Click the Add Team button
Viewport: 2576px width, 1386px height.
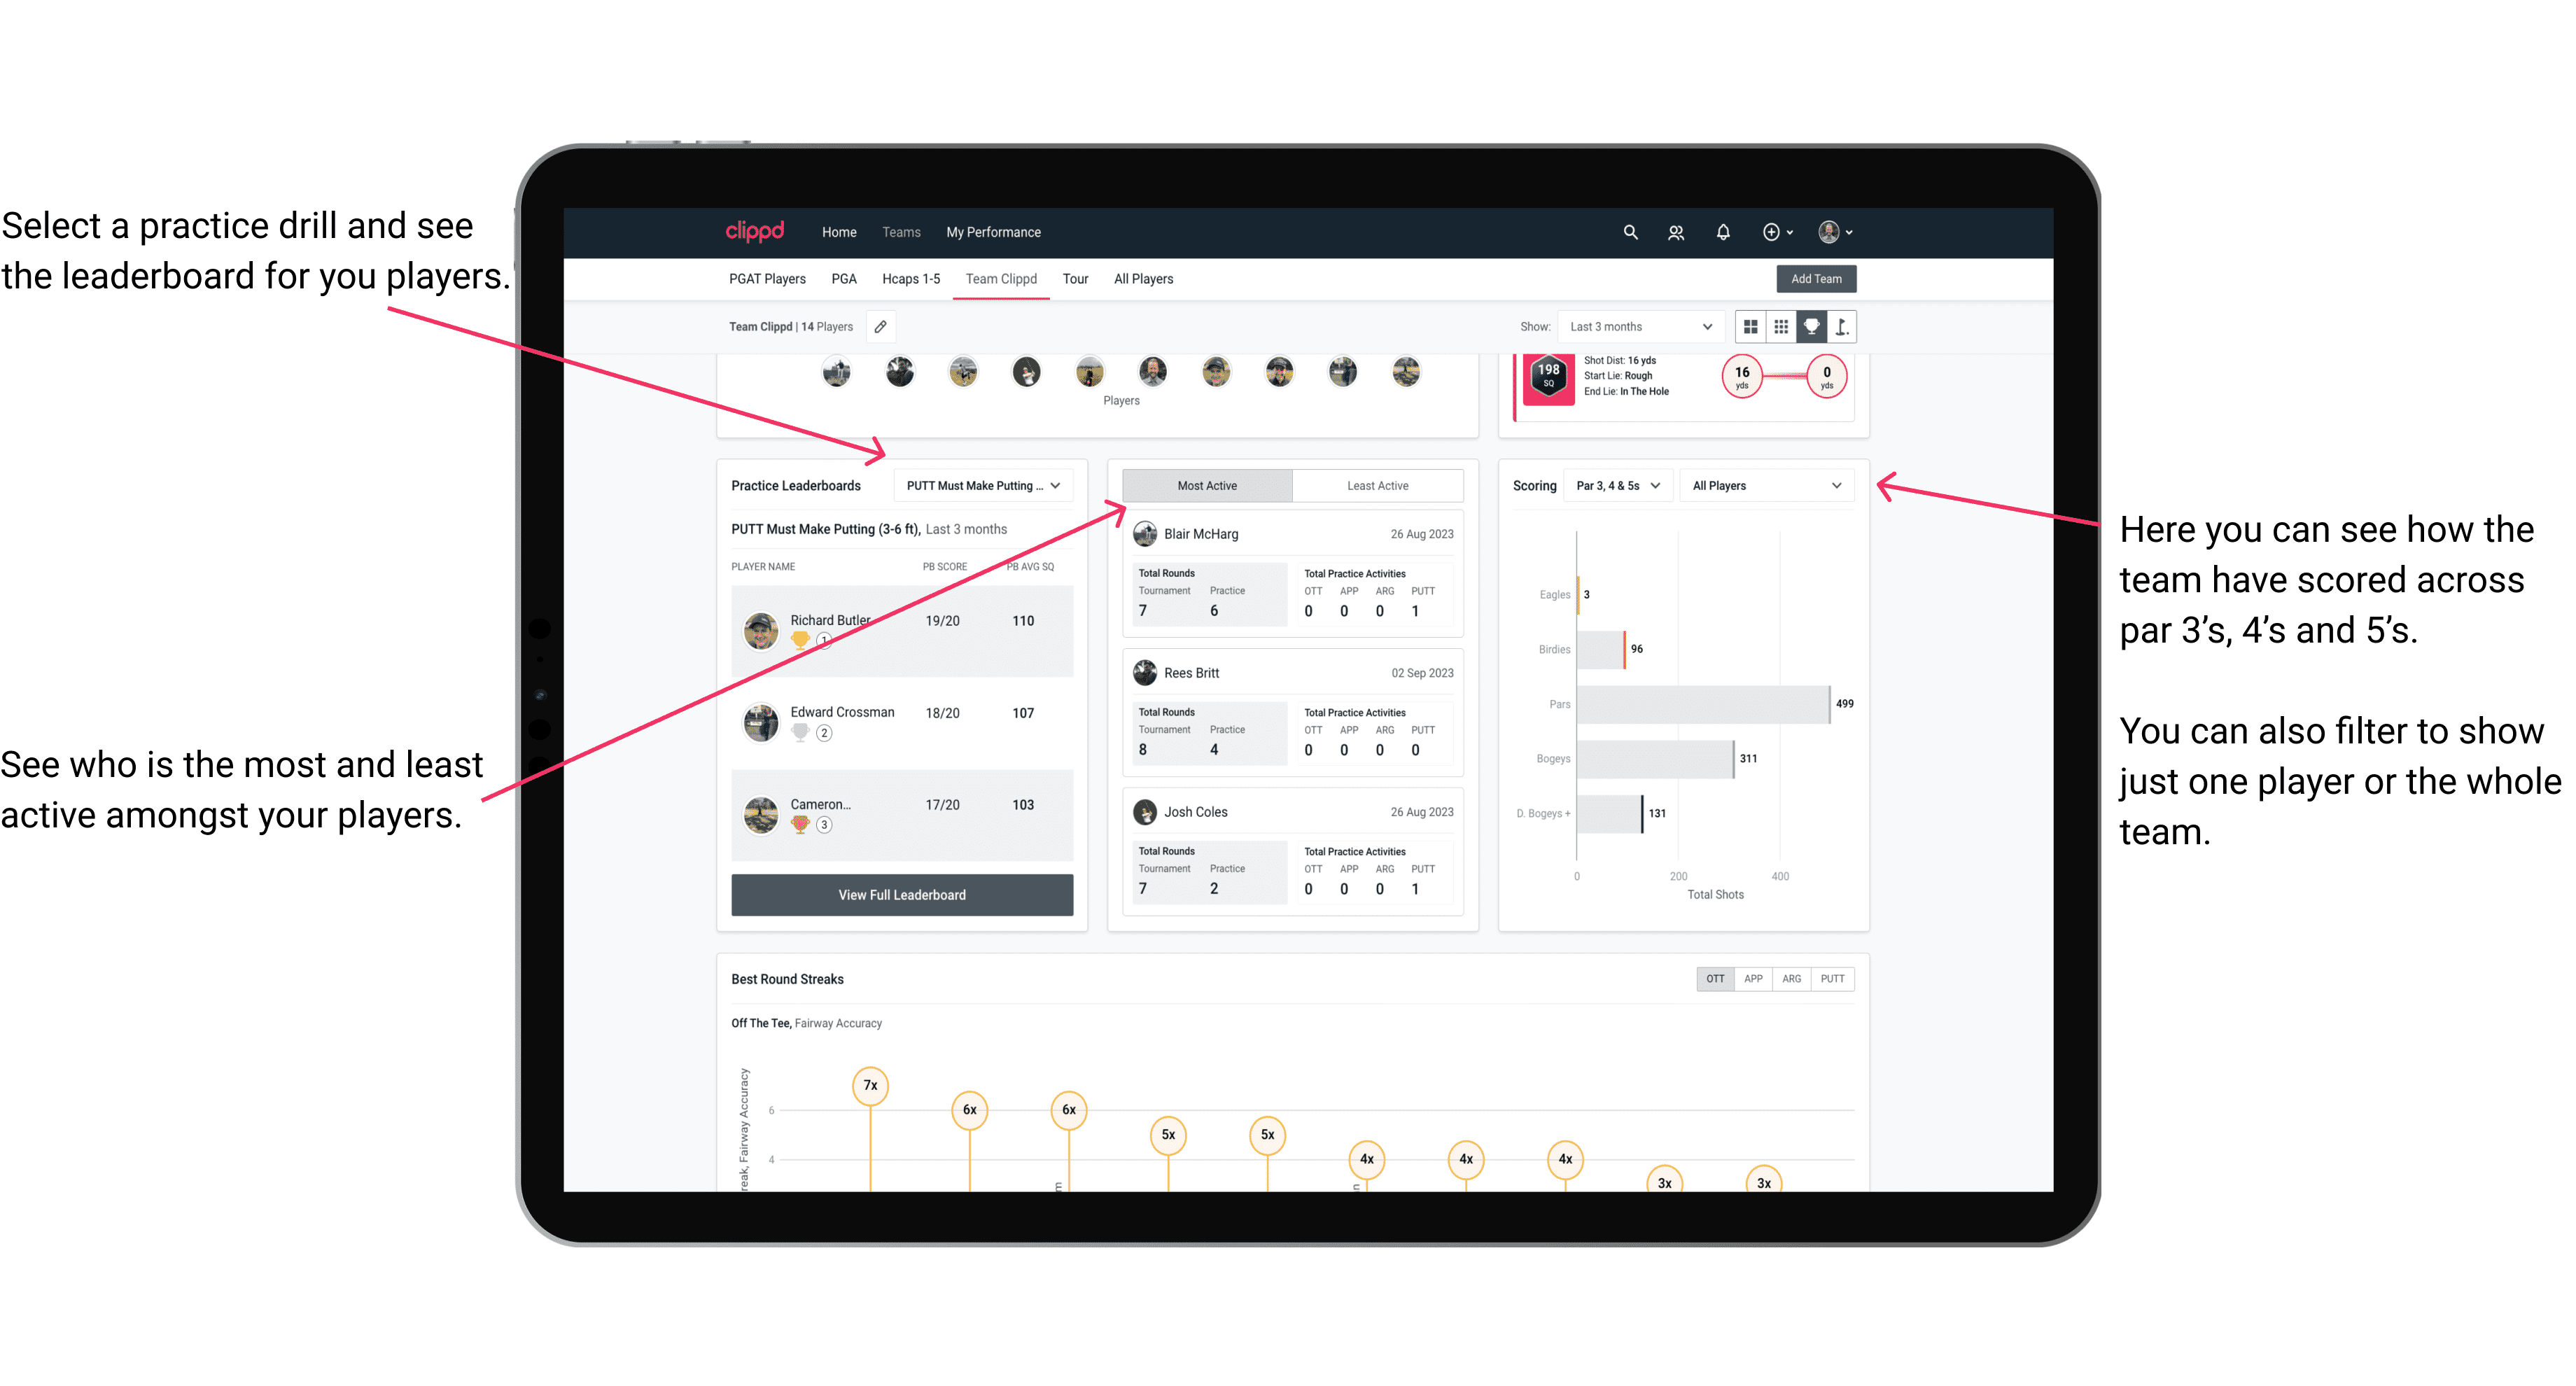pyautogui.click(x=1815, y=278)
